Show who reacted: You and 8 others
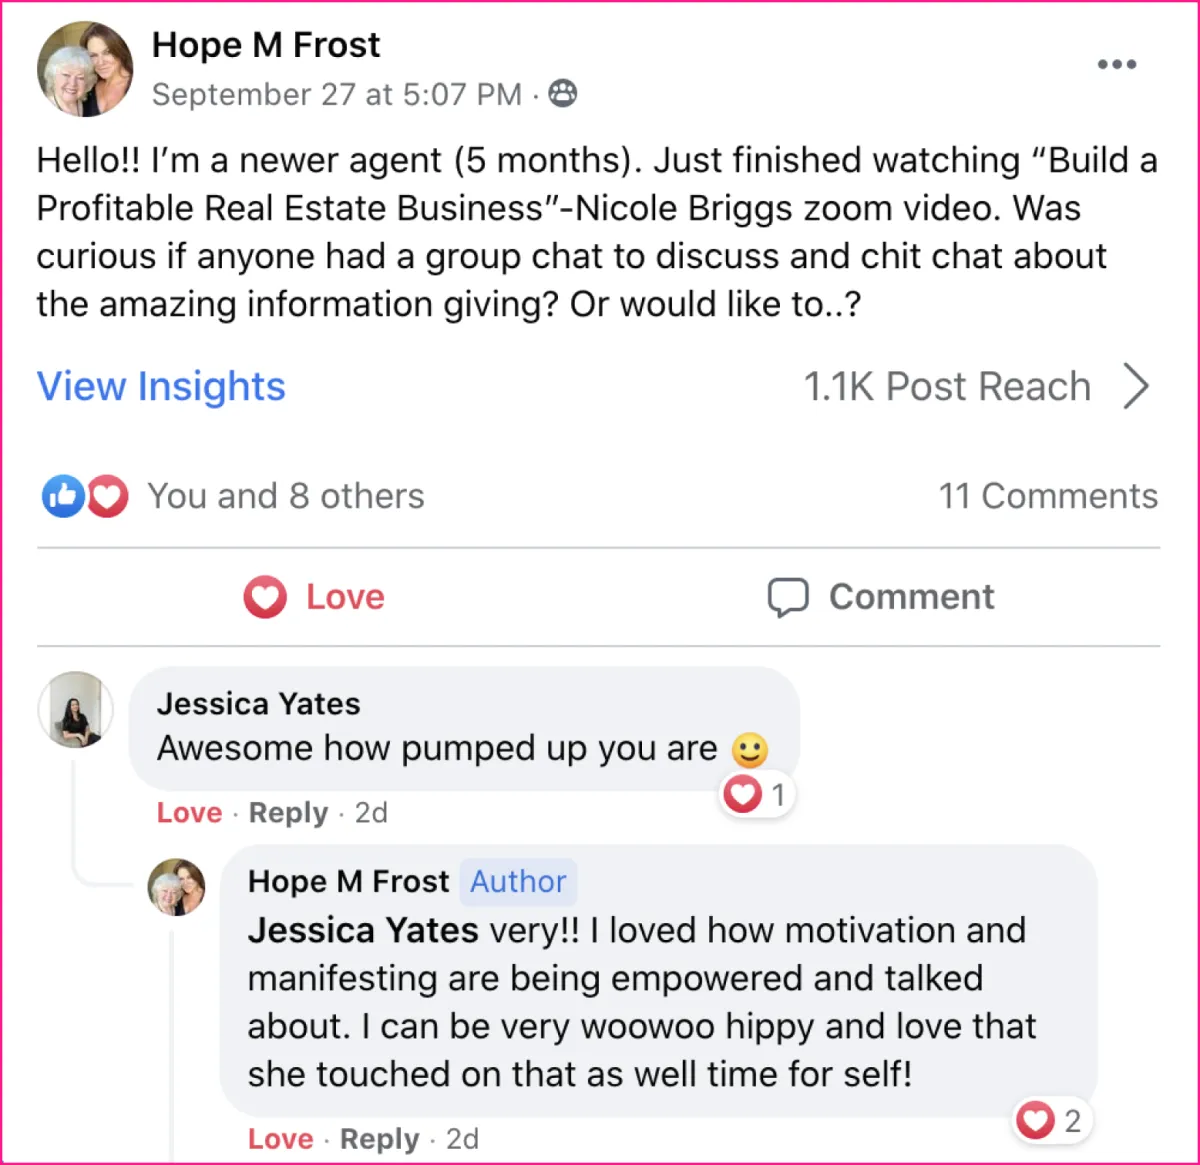This screenshot has height=1165, width=1200. tap(285, 496)
